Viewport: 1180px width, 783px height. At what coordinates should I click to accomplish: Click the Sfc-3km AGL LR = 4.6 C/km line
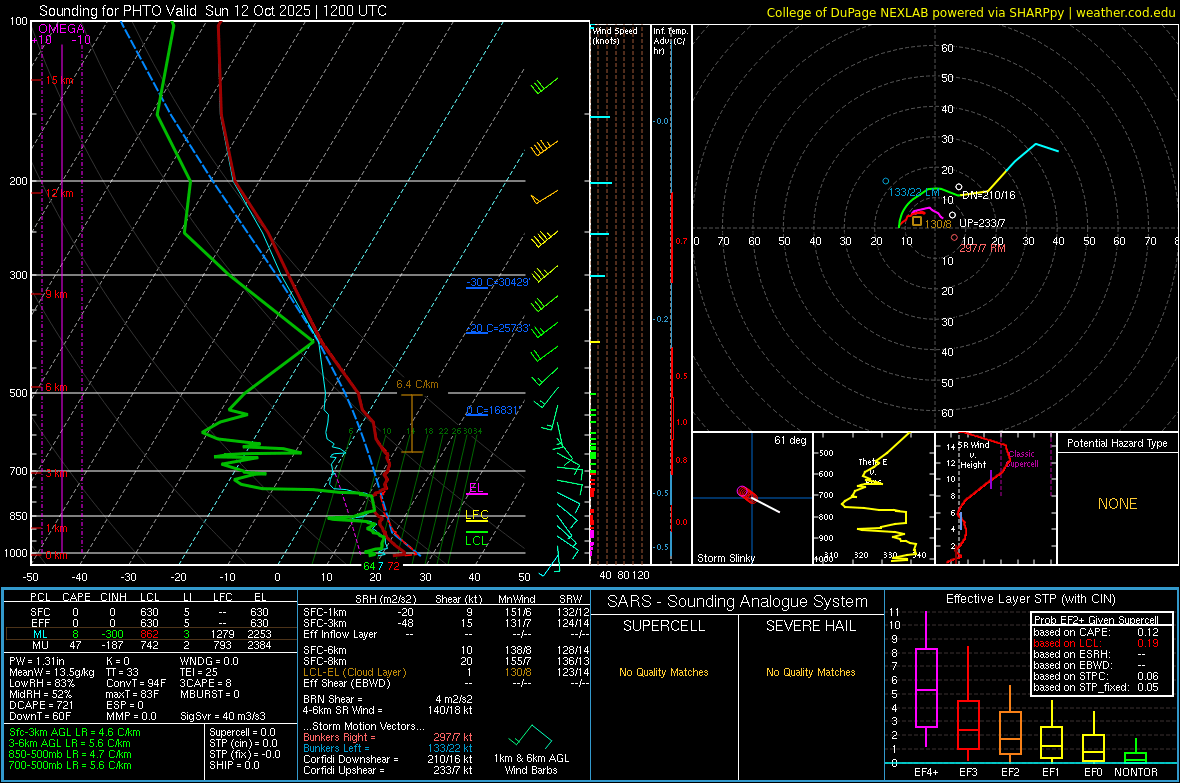pyautogui.click(x=75, y=732)
